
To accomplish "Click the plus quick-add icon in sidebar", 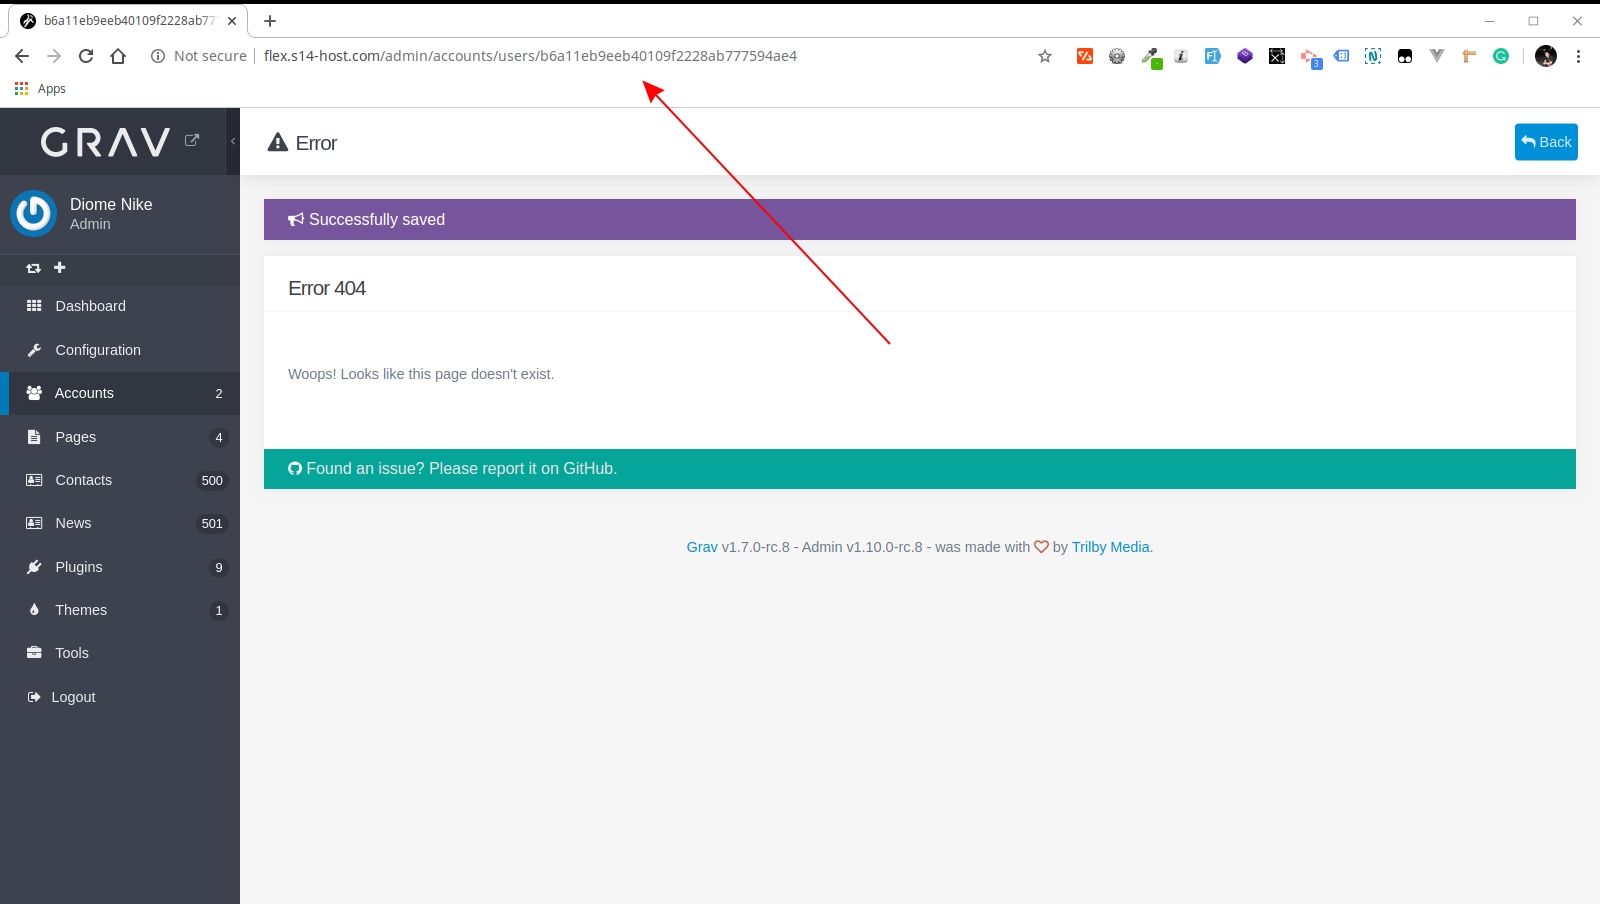I will (x=60, y=268).
